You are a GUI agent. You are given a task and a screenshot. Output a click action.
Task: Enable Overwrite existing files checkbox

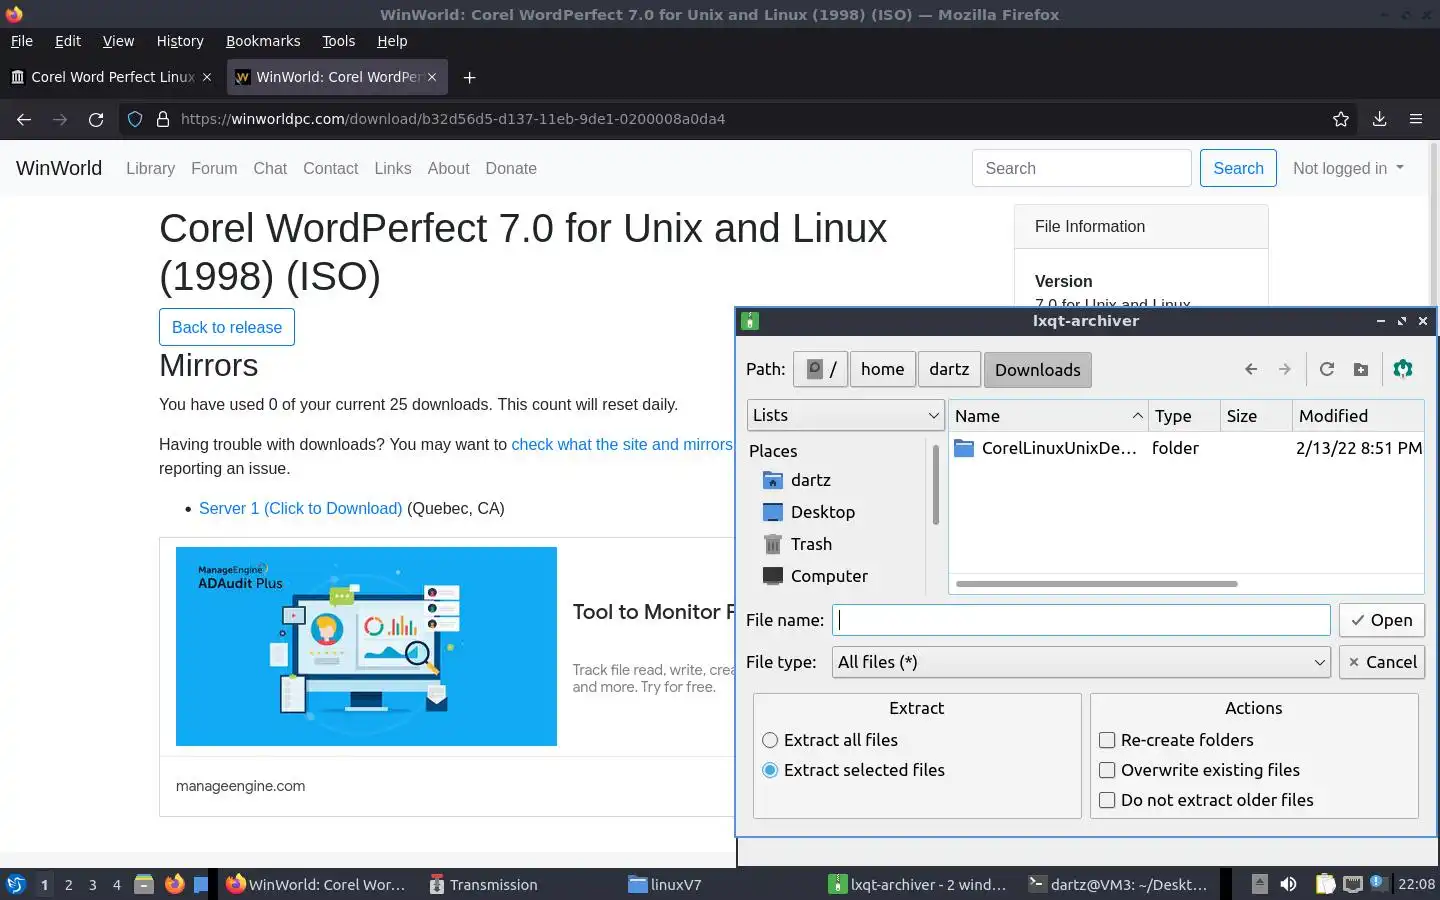[1107, 770]
